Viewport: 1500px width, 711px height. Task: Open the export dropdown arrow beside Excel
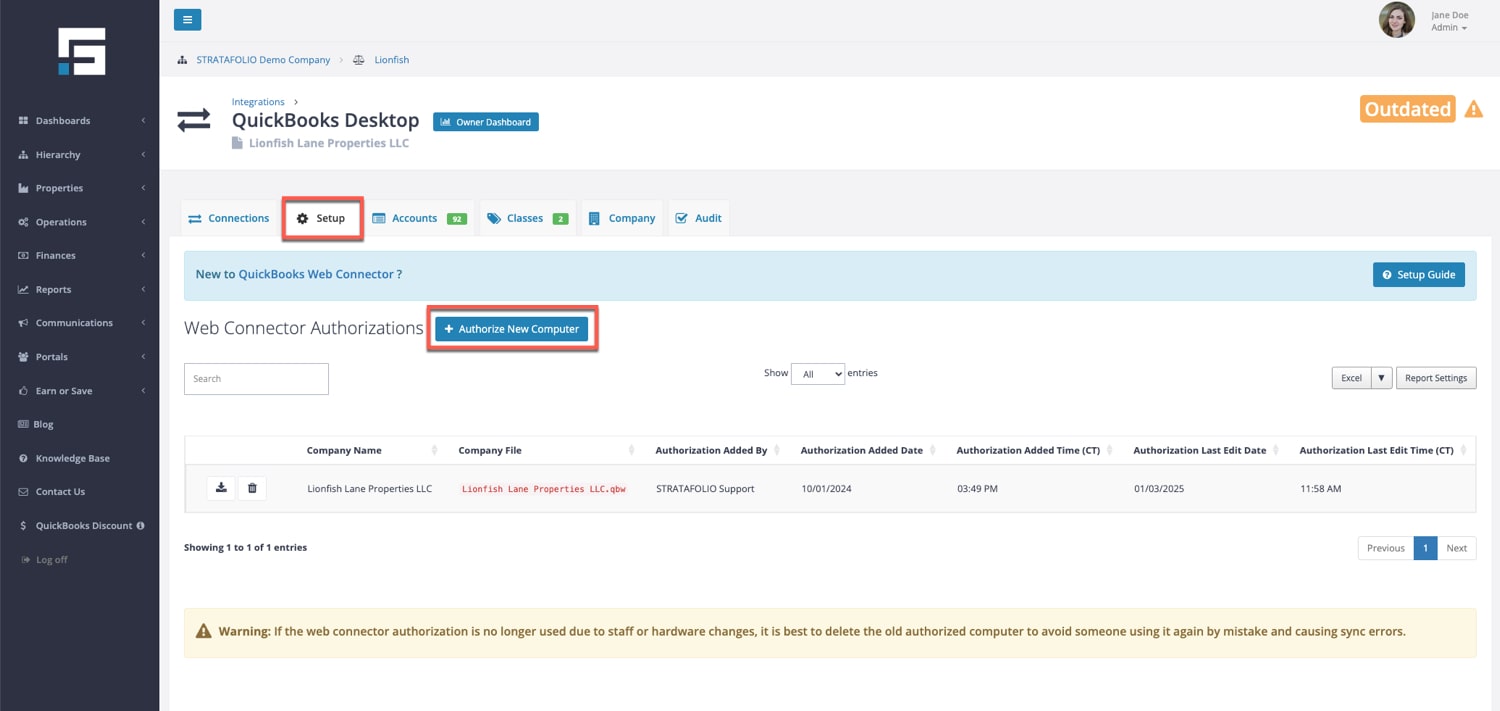point(1381,378)
